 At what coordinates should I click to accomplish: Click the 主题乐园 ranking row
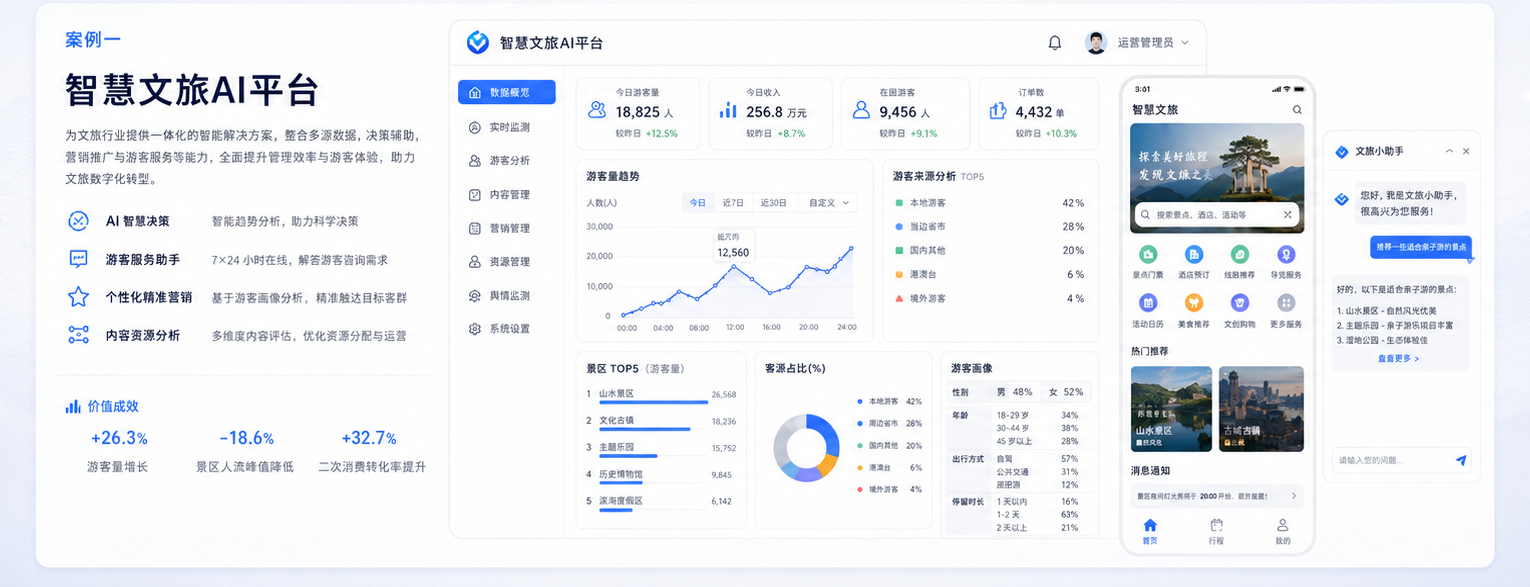(661, 450)
